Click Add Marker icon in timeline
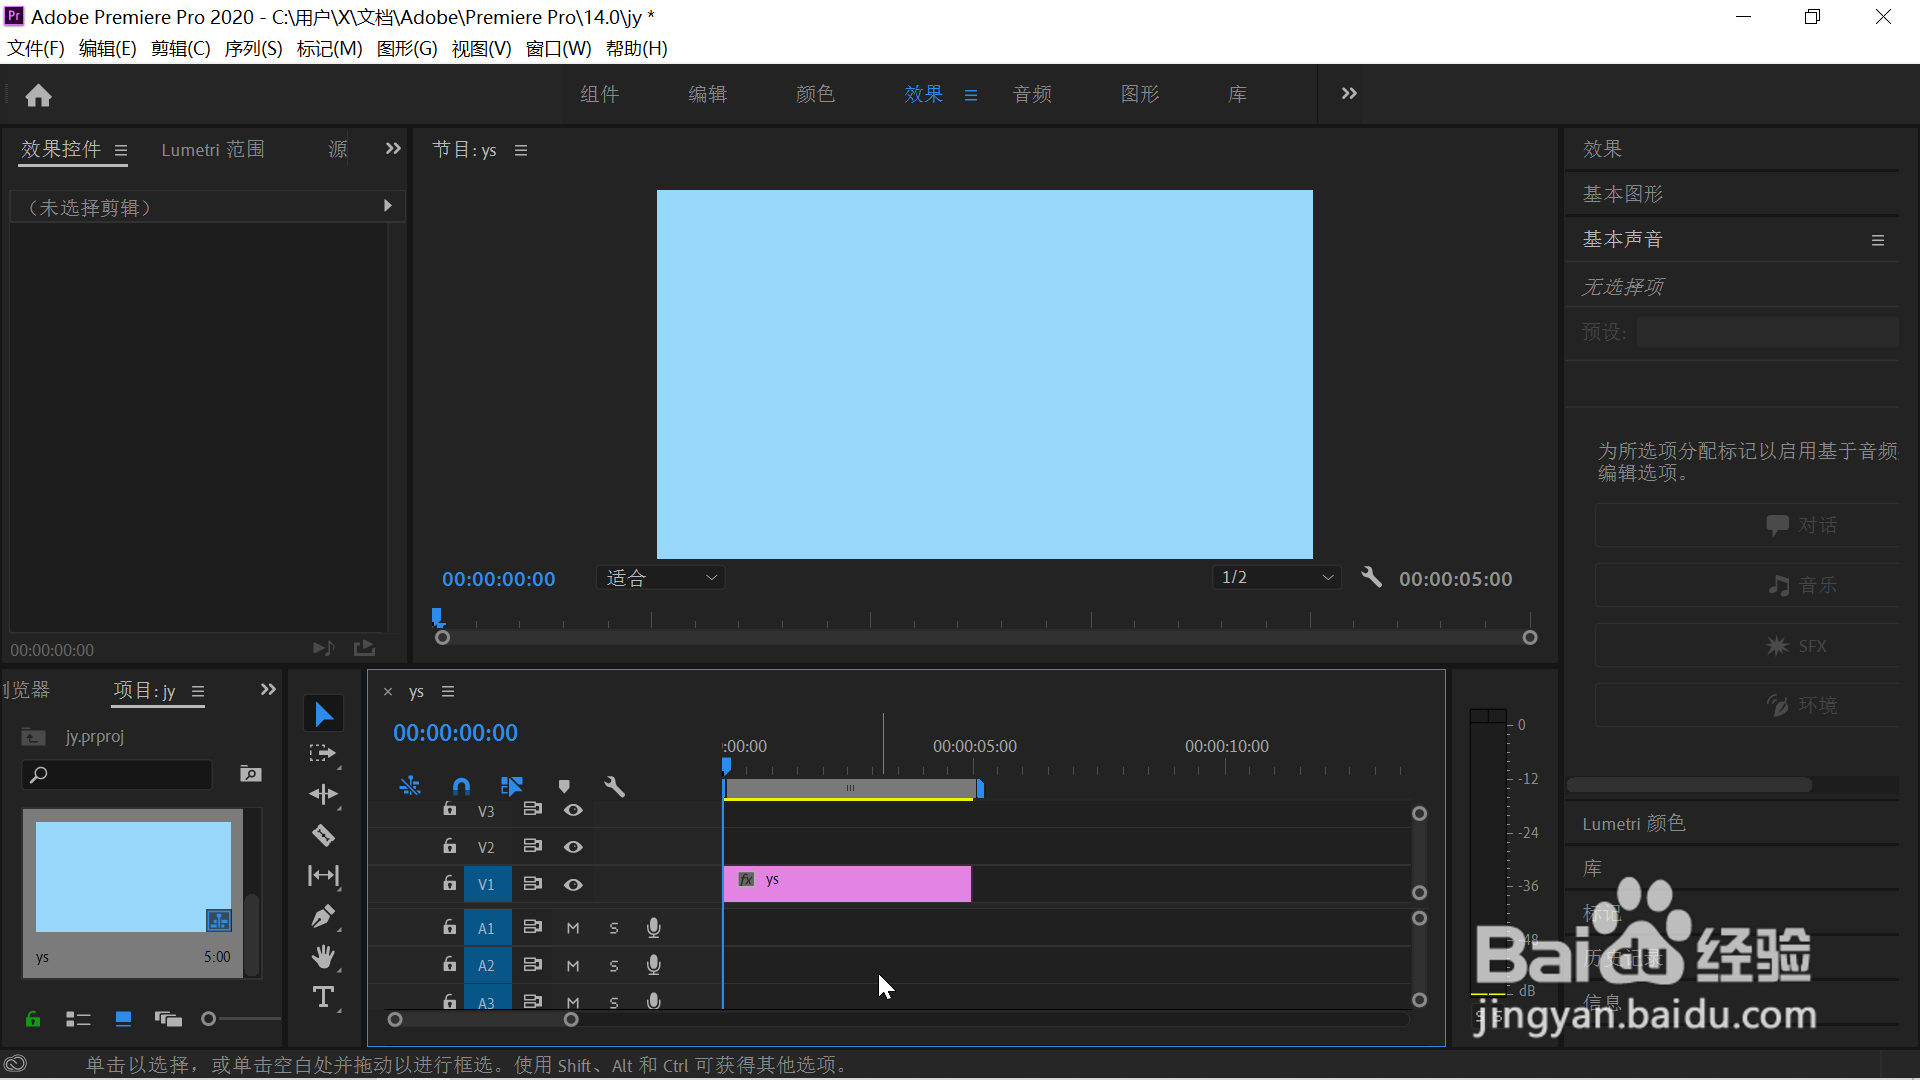Viewport: 1920px width, 1080px height. (564, 787)
